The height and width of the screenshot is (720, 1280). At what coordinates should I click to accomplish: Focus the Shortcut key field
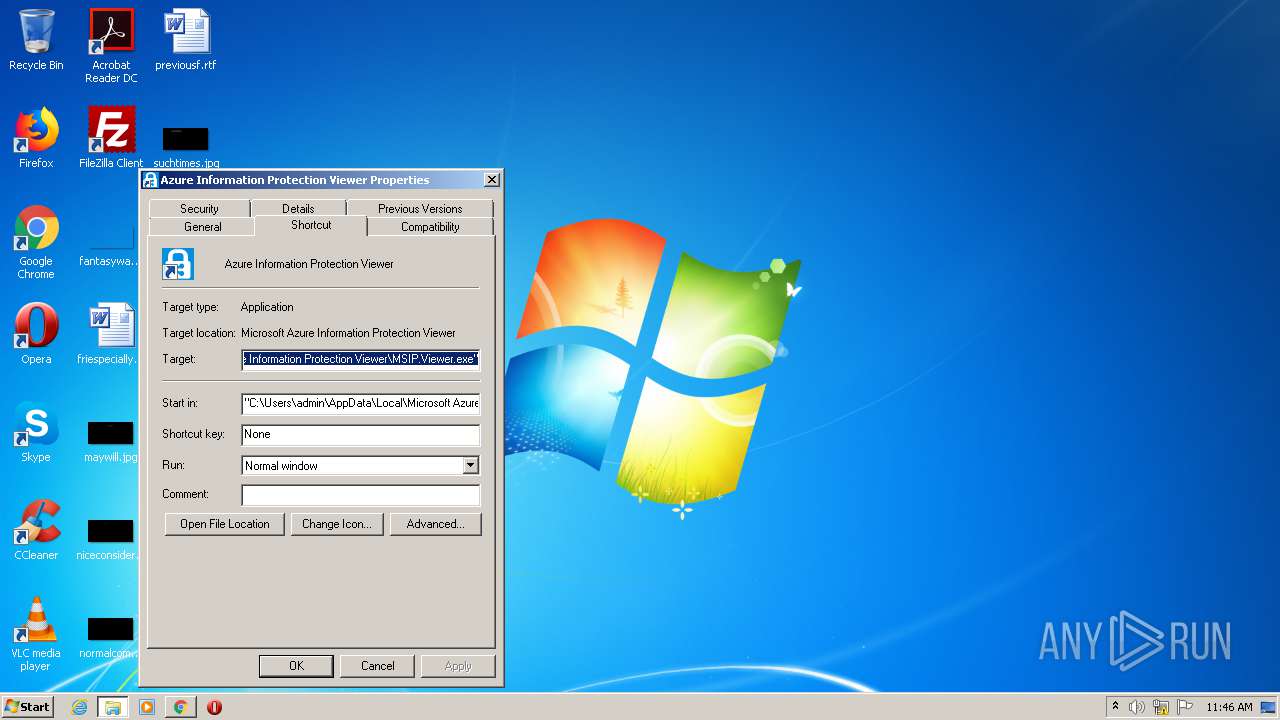pyautogui.click(x=361, y=434)
